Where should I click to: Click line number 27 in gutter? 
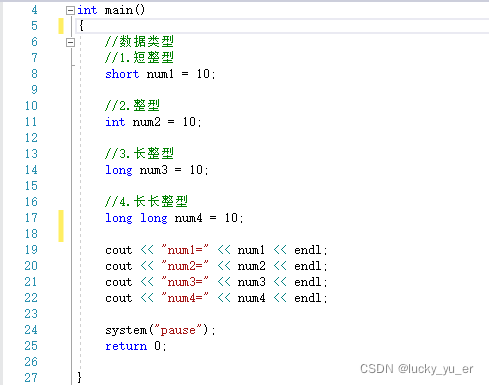pos(31,378)
